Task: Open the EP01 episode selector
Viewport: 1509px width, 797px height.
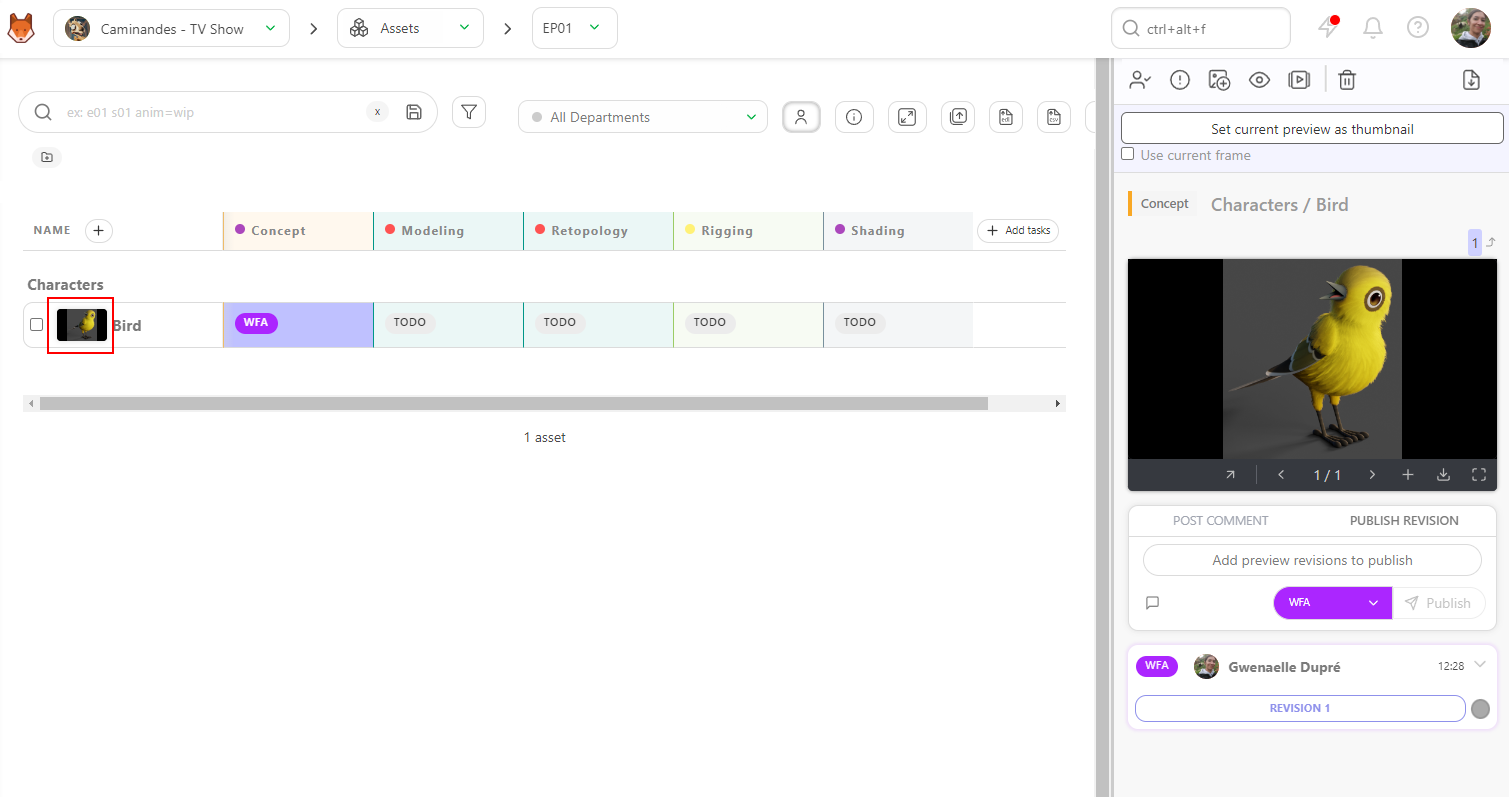Action: [574, 28]
